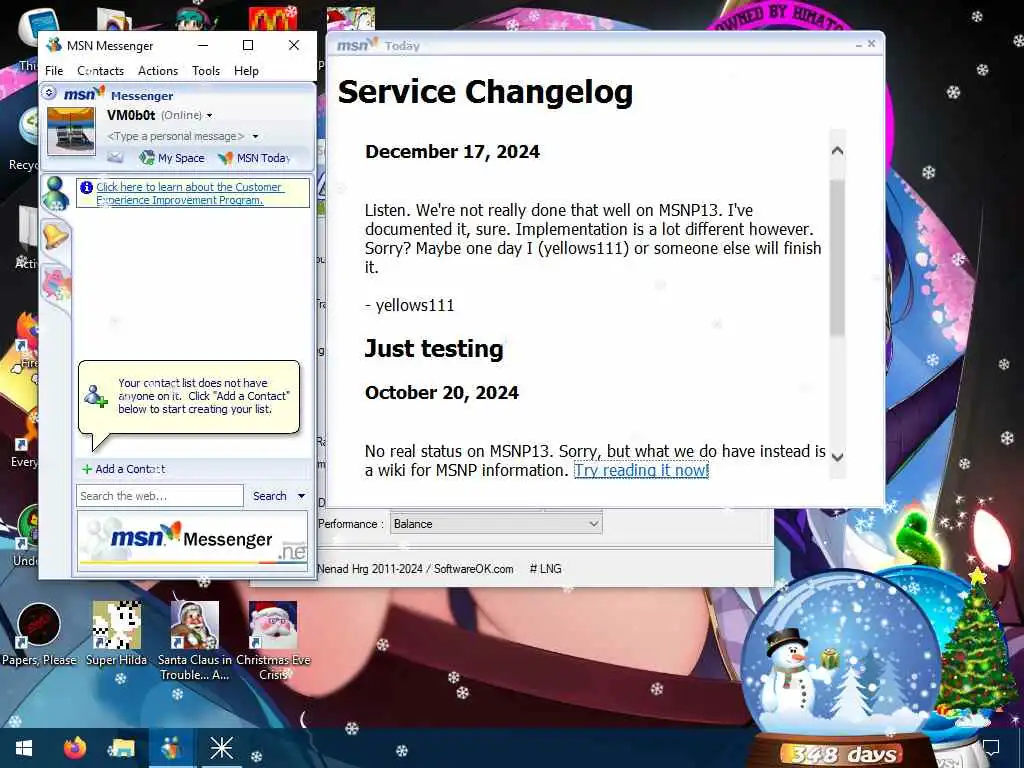Image resolution: width=1024 pixels, height=768 pixels.
Task: Launch Firefox from the taskbar
Action: [75, 748]
